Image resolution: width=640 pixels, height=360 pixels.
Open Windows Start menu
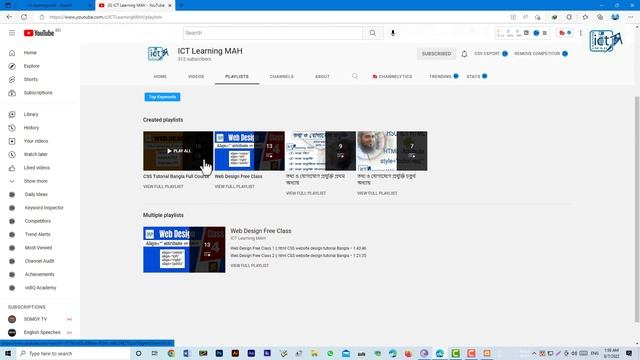click(x=8, y=353)
